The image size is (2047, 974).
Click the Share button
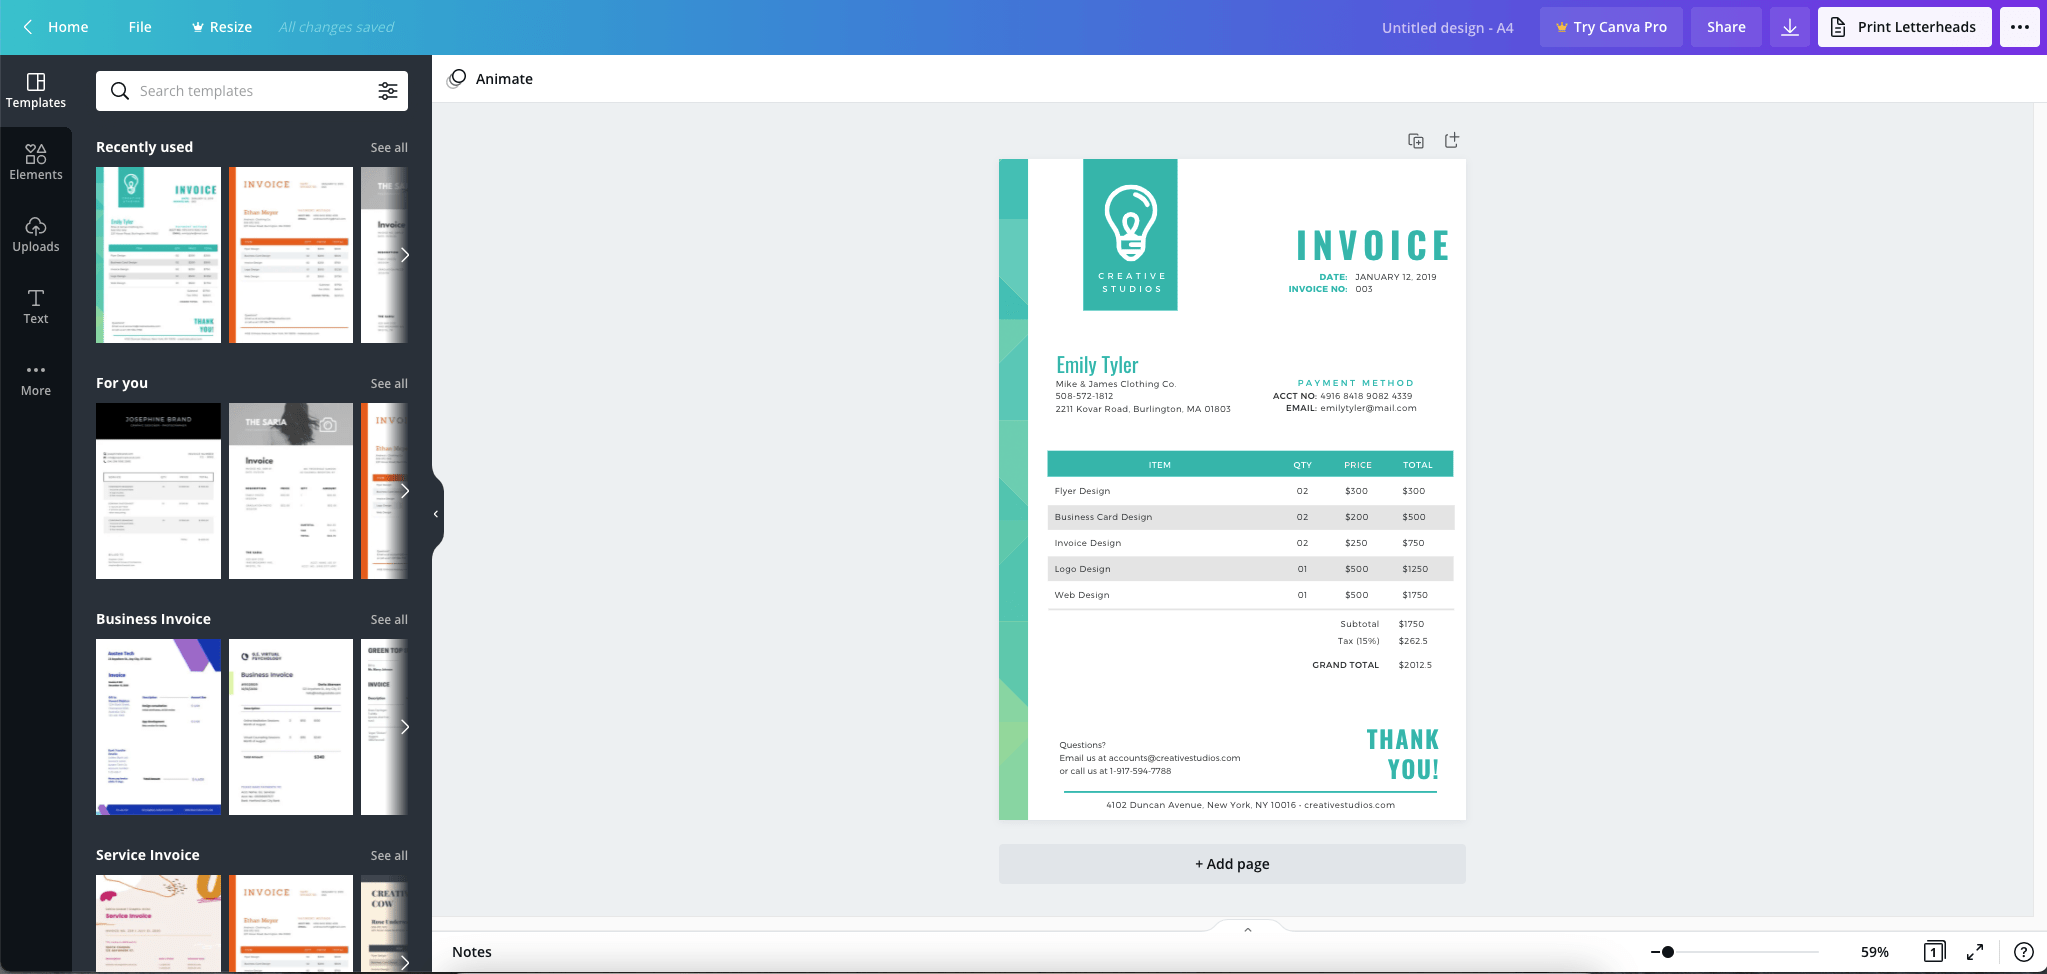click(1724, 26)
